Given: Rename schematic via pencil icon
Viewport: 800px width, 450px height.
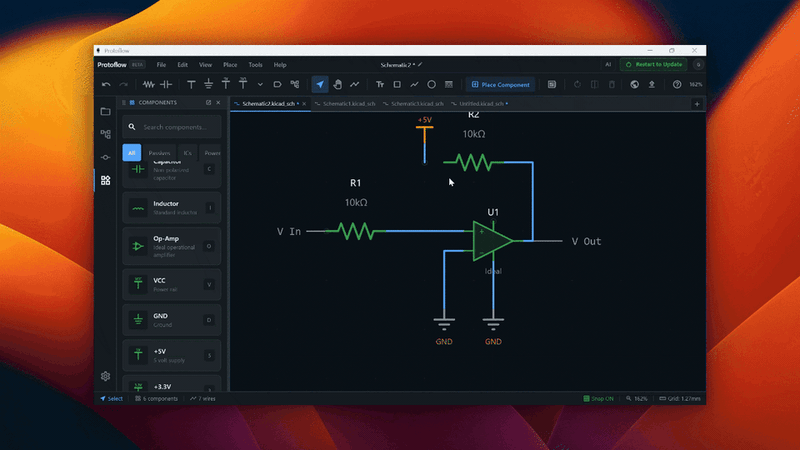Looking at the screenshot, I should coord(420,65).
